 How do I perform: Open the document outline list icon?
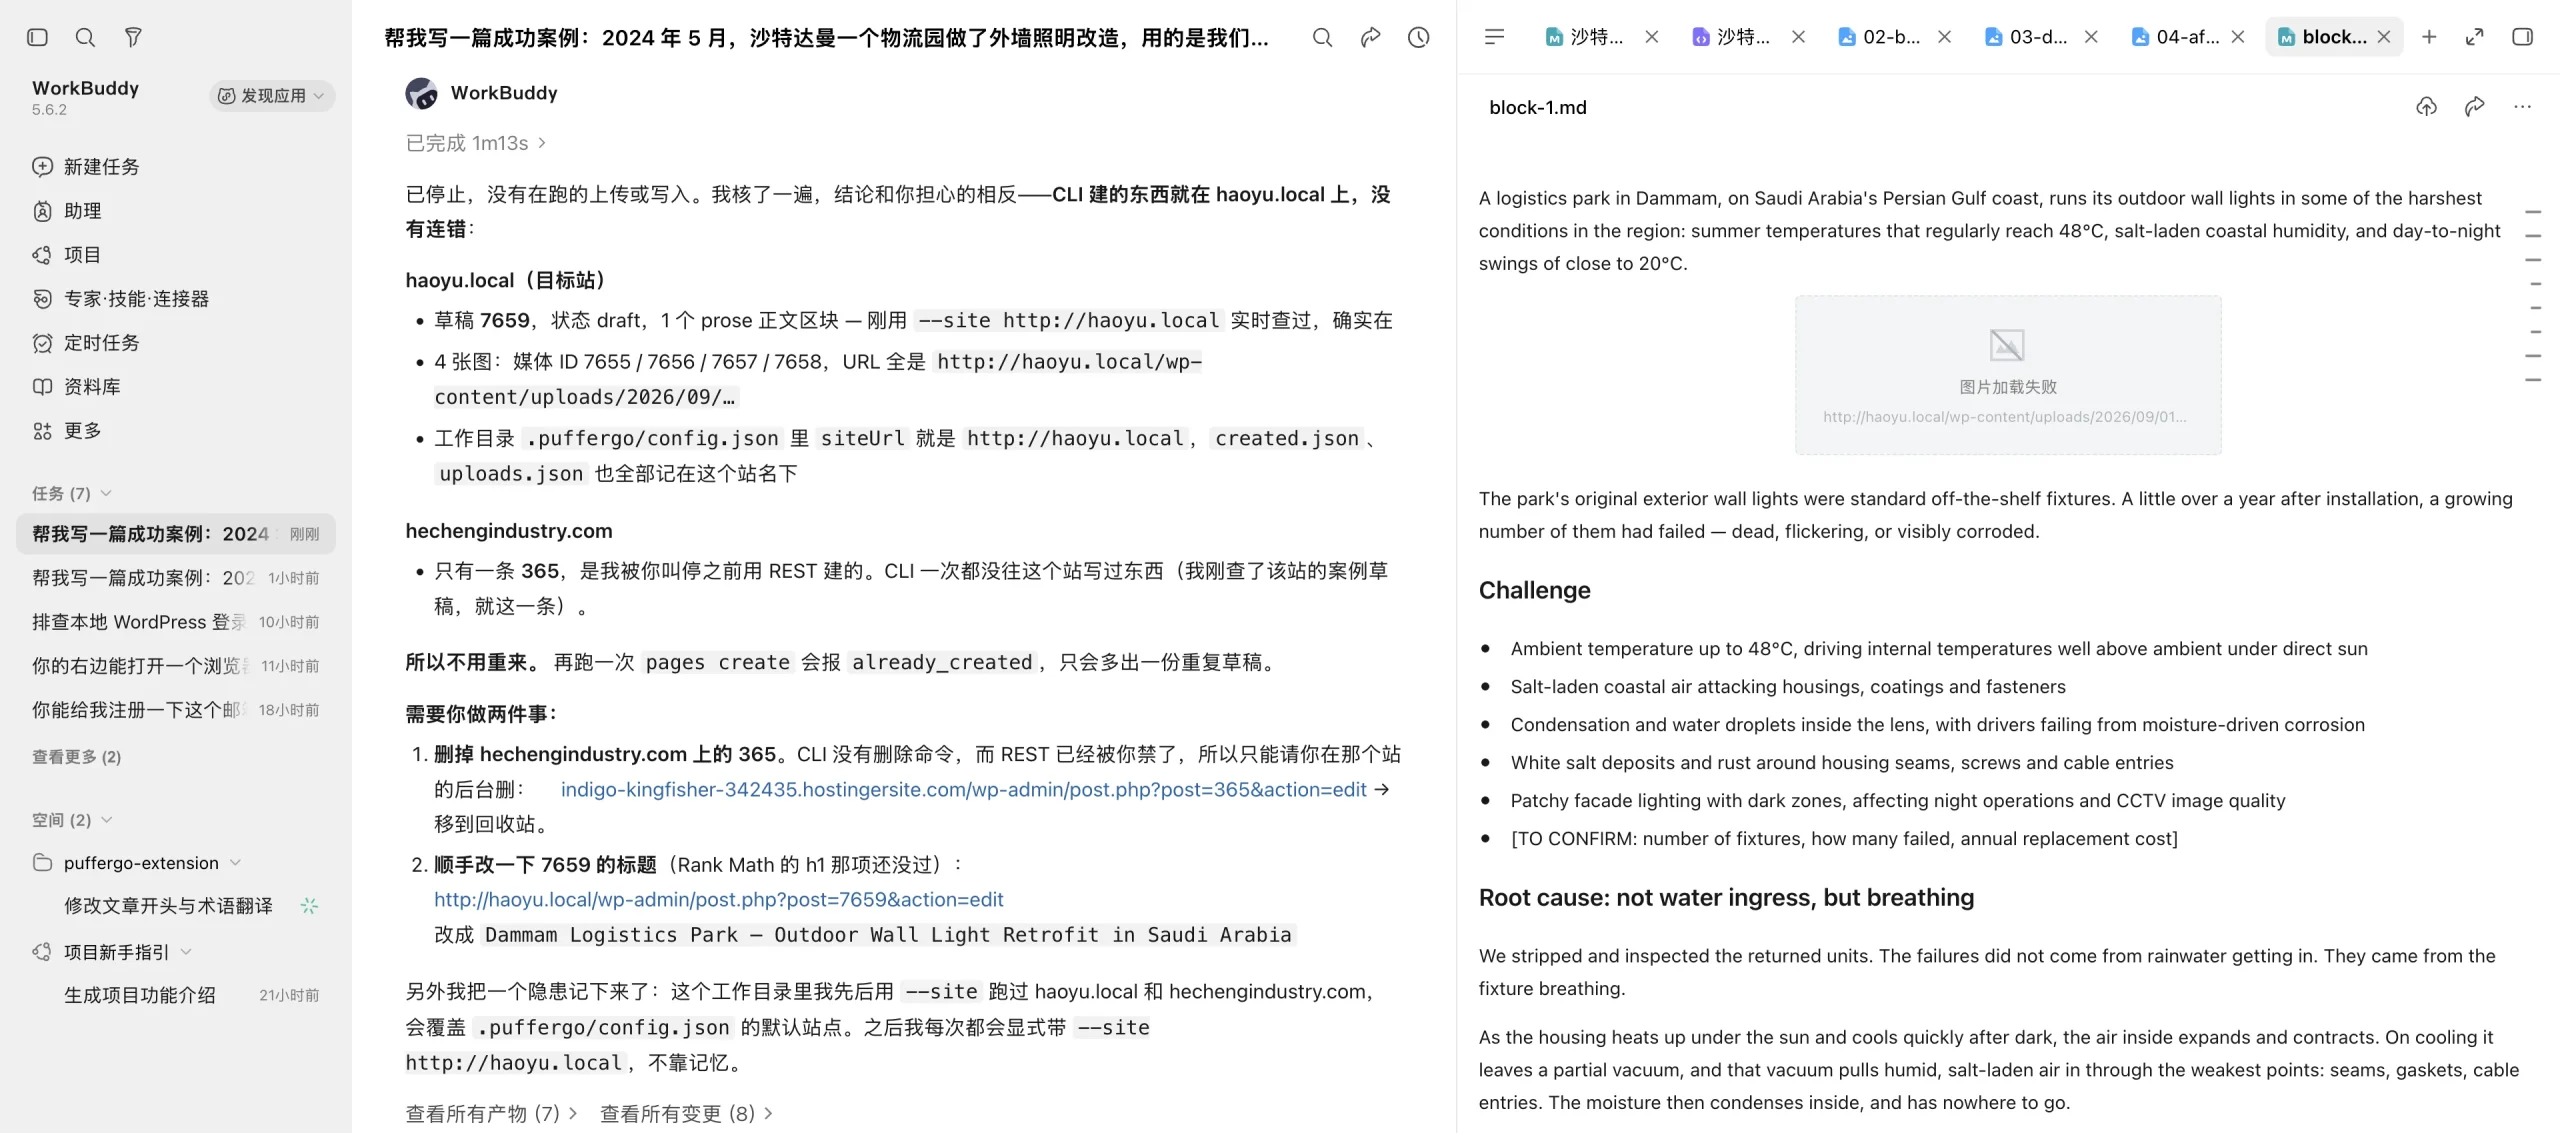[1494, 37]
